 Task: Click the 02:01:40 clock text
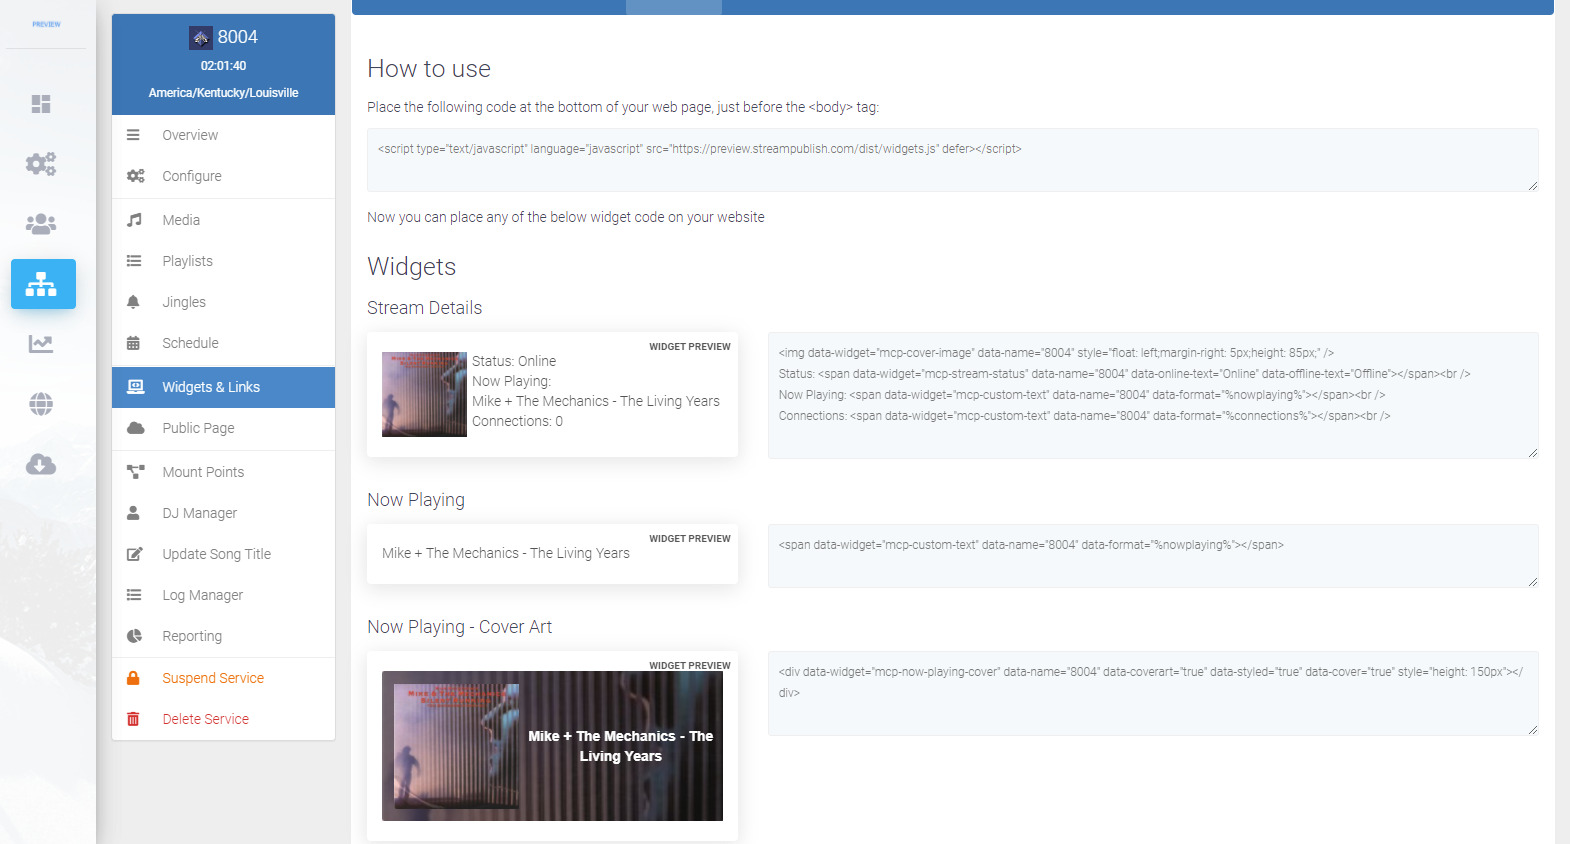[x=223, y=66]
